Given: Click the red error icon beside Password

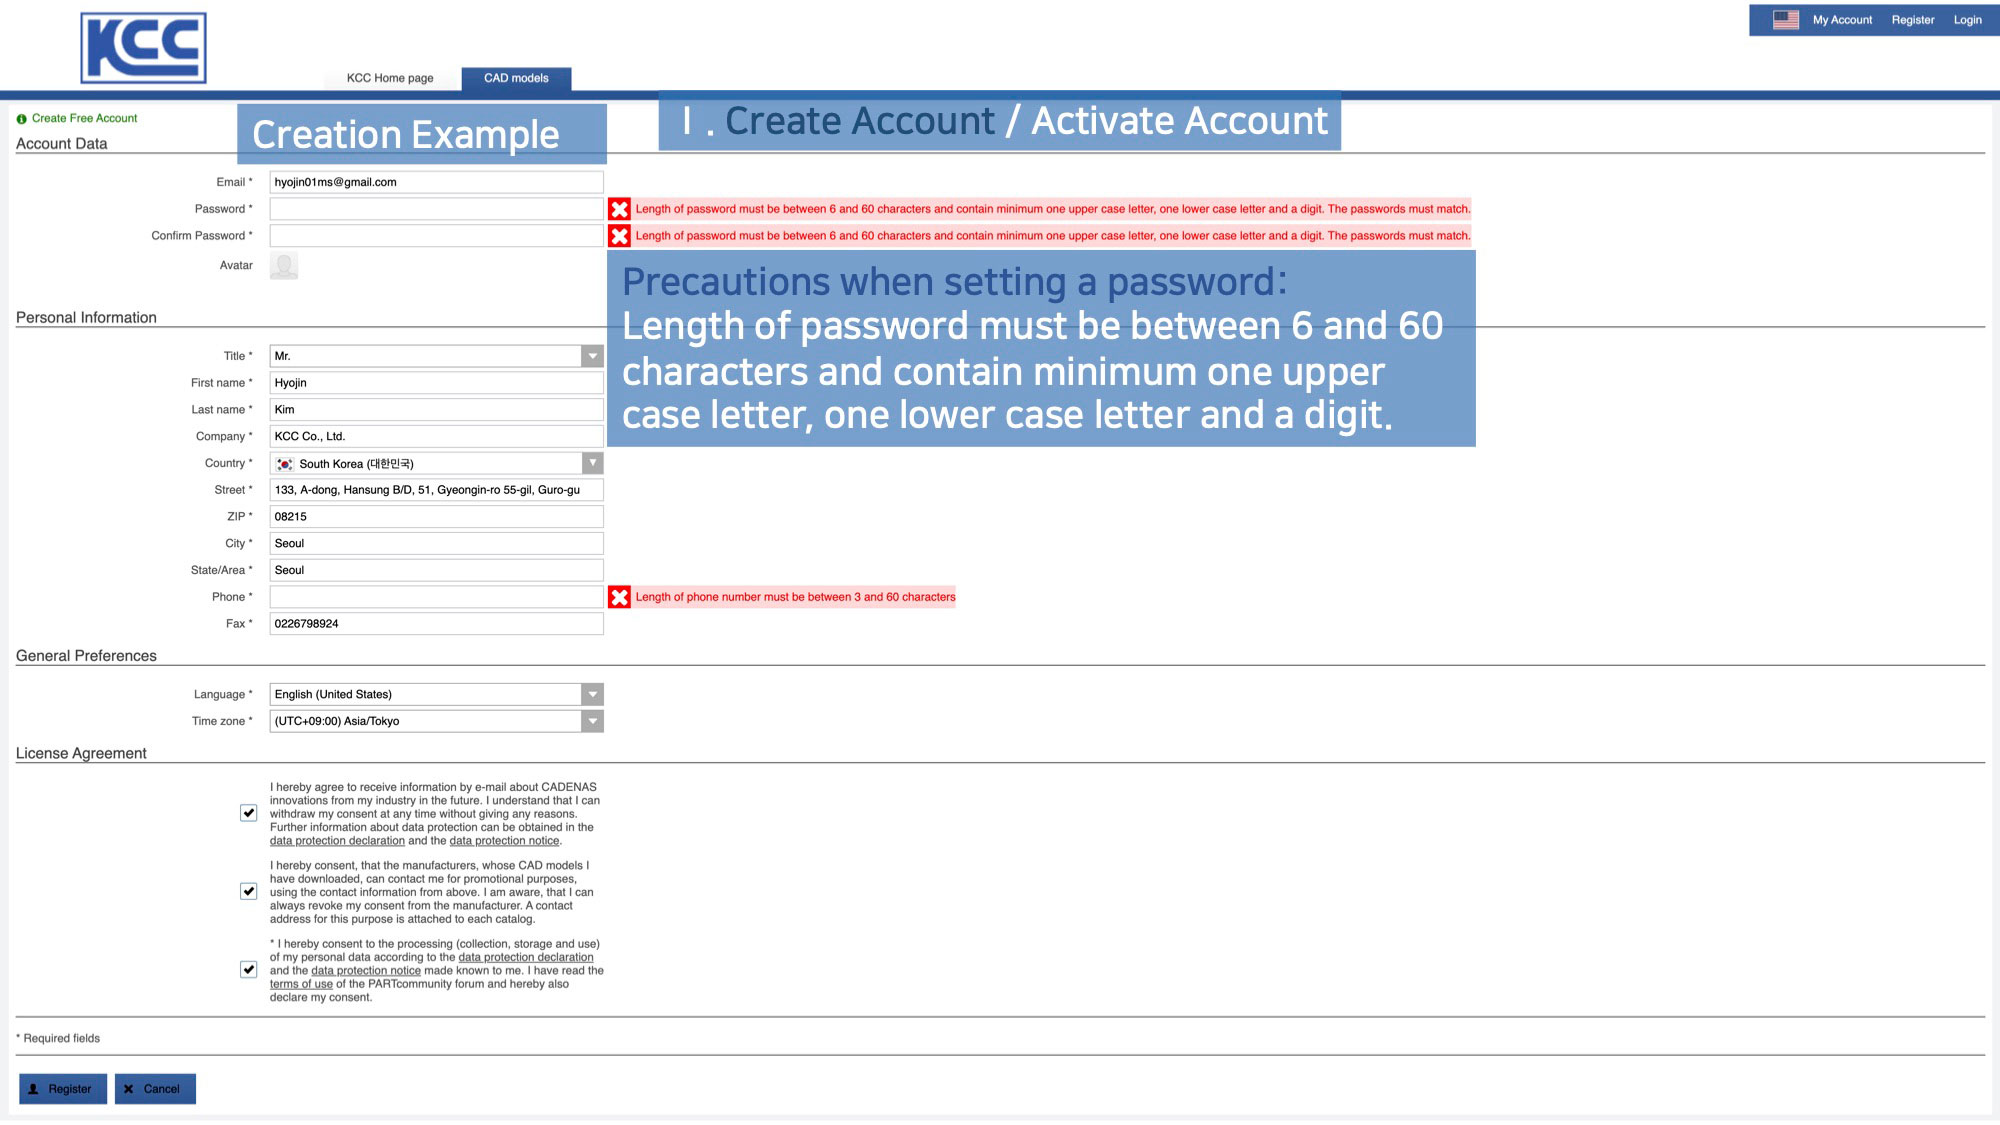Looking at the screenshot, I should click(619, 209).
